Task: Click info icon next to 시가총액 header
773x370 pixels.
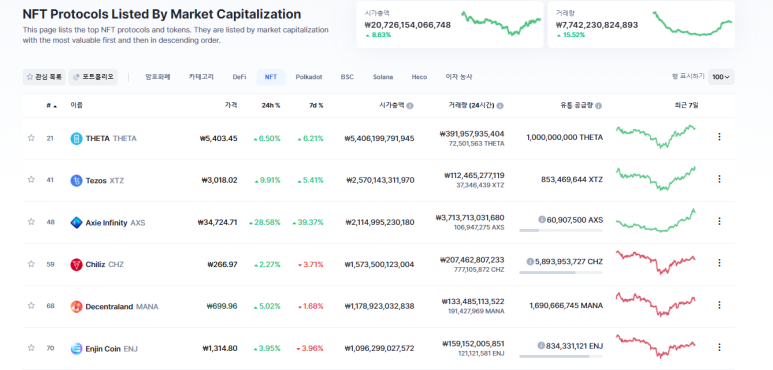Action: tap(410, 105)
